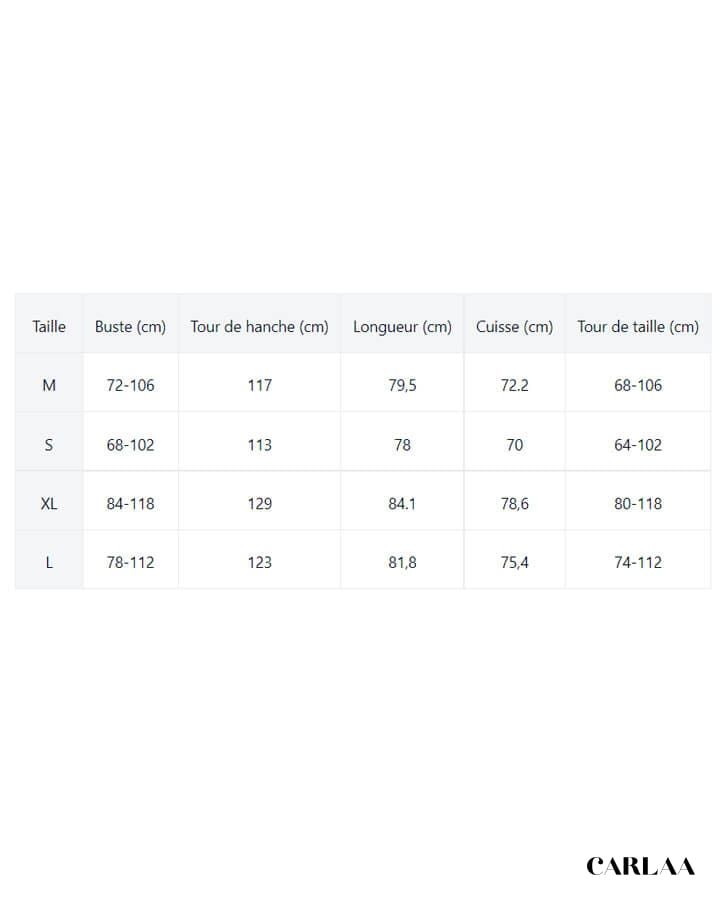
Task: Select the XL size row label
Action: pyautogui.click(x=49, y=504)
